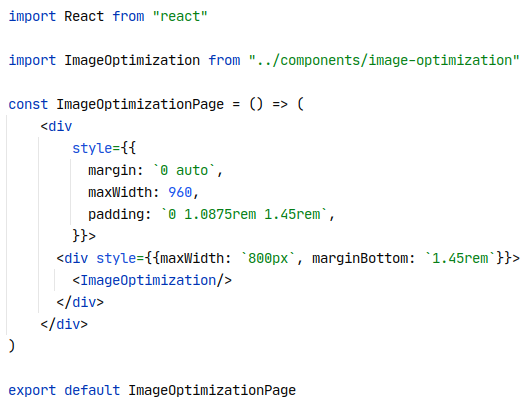Click the outer closing </div> tag
The height and width of the screenshot is (408, 528).
(64, 325)
